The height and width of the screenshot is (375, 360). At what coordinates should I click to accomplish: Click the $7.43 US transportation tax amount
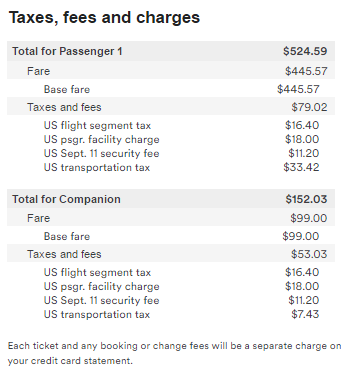pos(305,314)
